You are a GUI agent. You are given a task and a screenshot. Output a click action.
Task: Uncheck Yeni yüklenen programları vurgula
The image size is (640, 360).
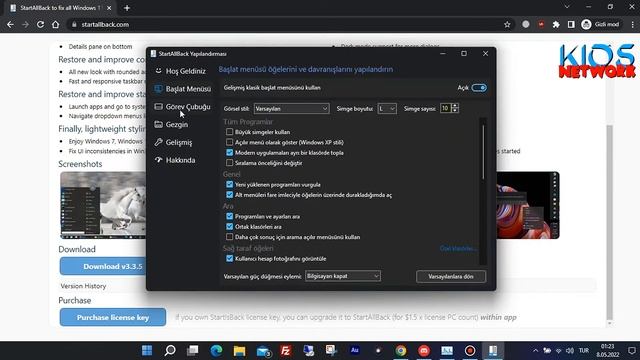(229, 184)
